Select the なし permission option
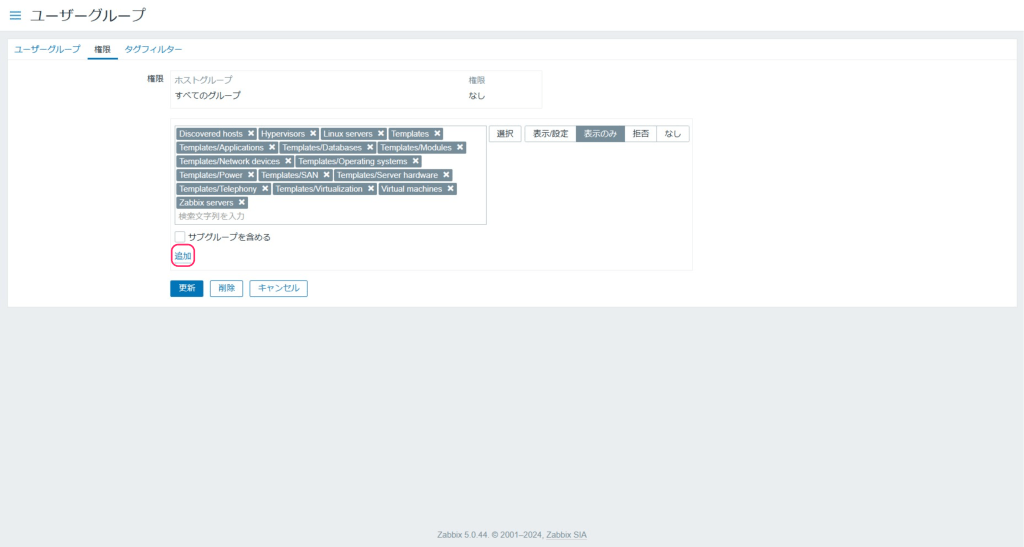Screen dimensions: 1024x547 click(x=673, y=134)
